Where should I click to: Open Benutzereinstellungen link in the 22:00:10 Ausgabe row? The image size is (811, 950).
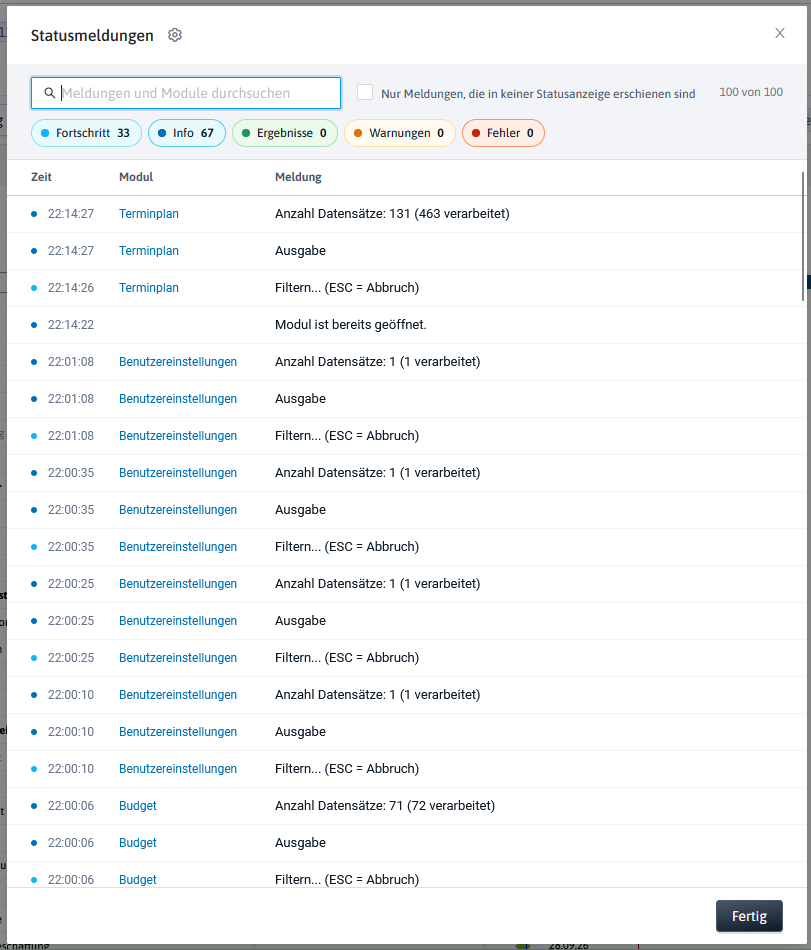tap(177, 731)
